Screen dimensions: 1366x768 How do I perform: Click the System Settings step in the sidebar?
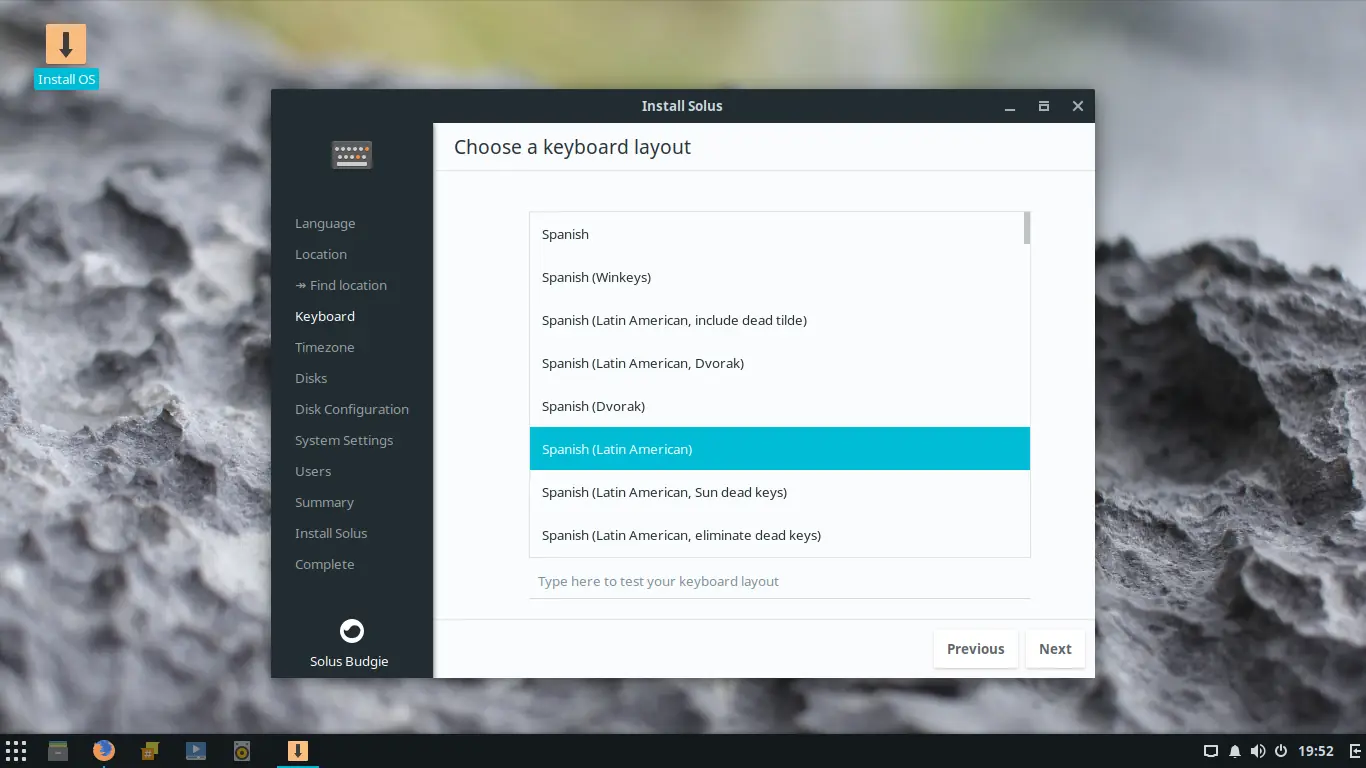[x=344, y=441]
